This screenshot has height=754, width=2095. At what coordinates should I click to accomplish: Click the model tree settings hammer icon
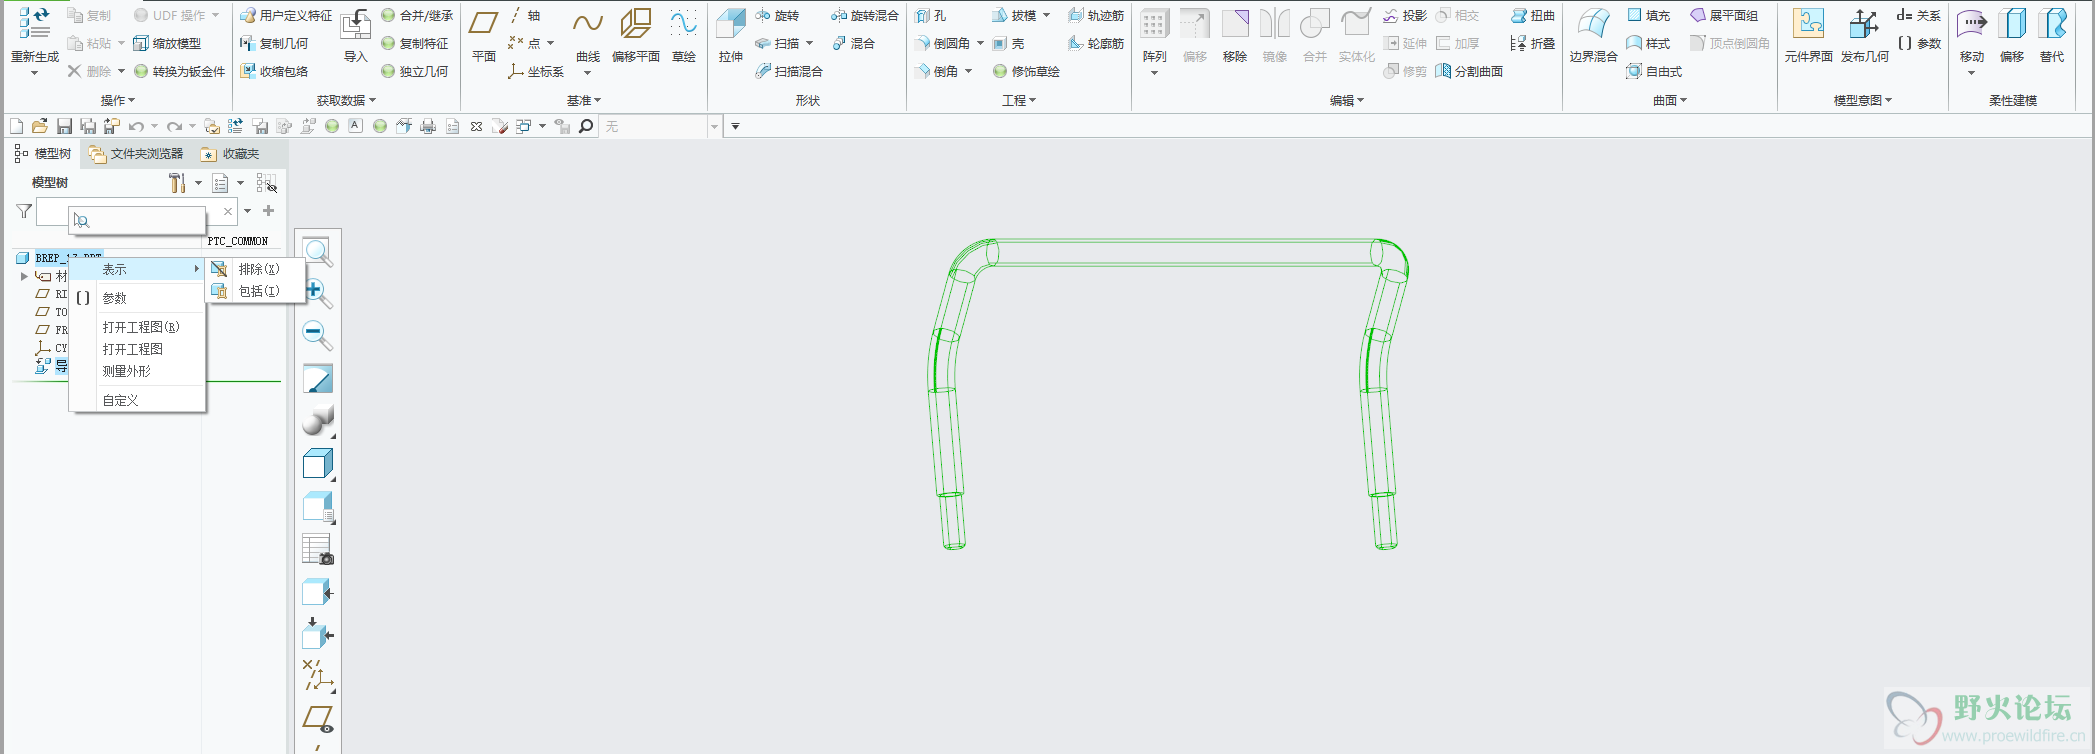coord(177,183)
